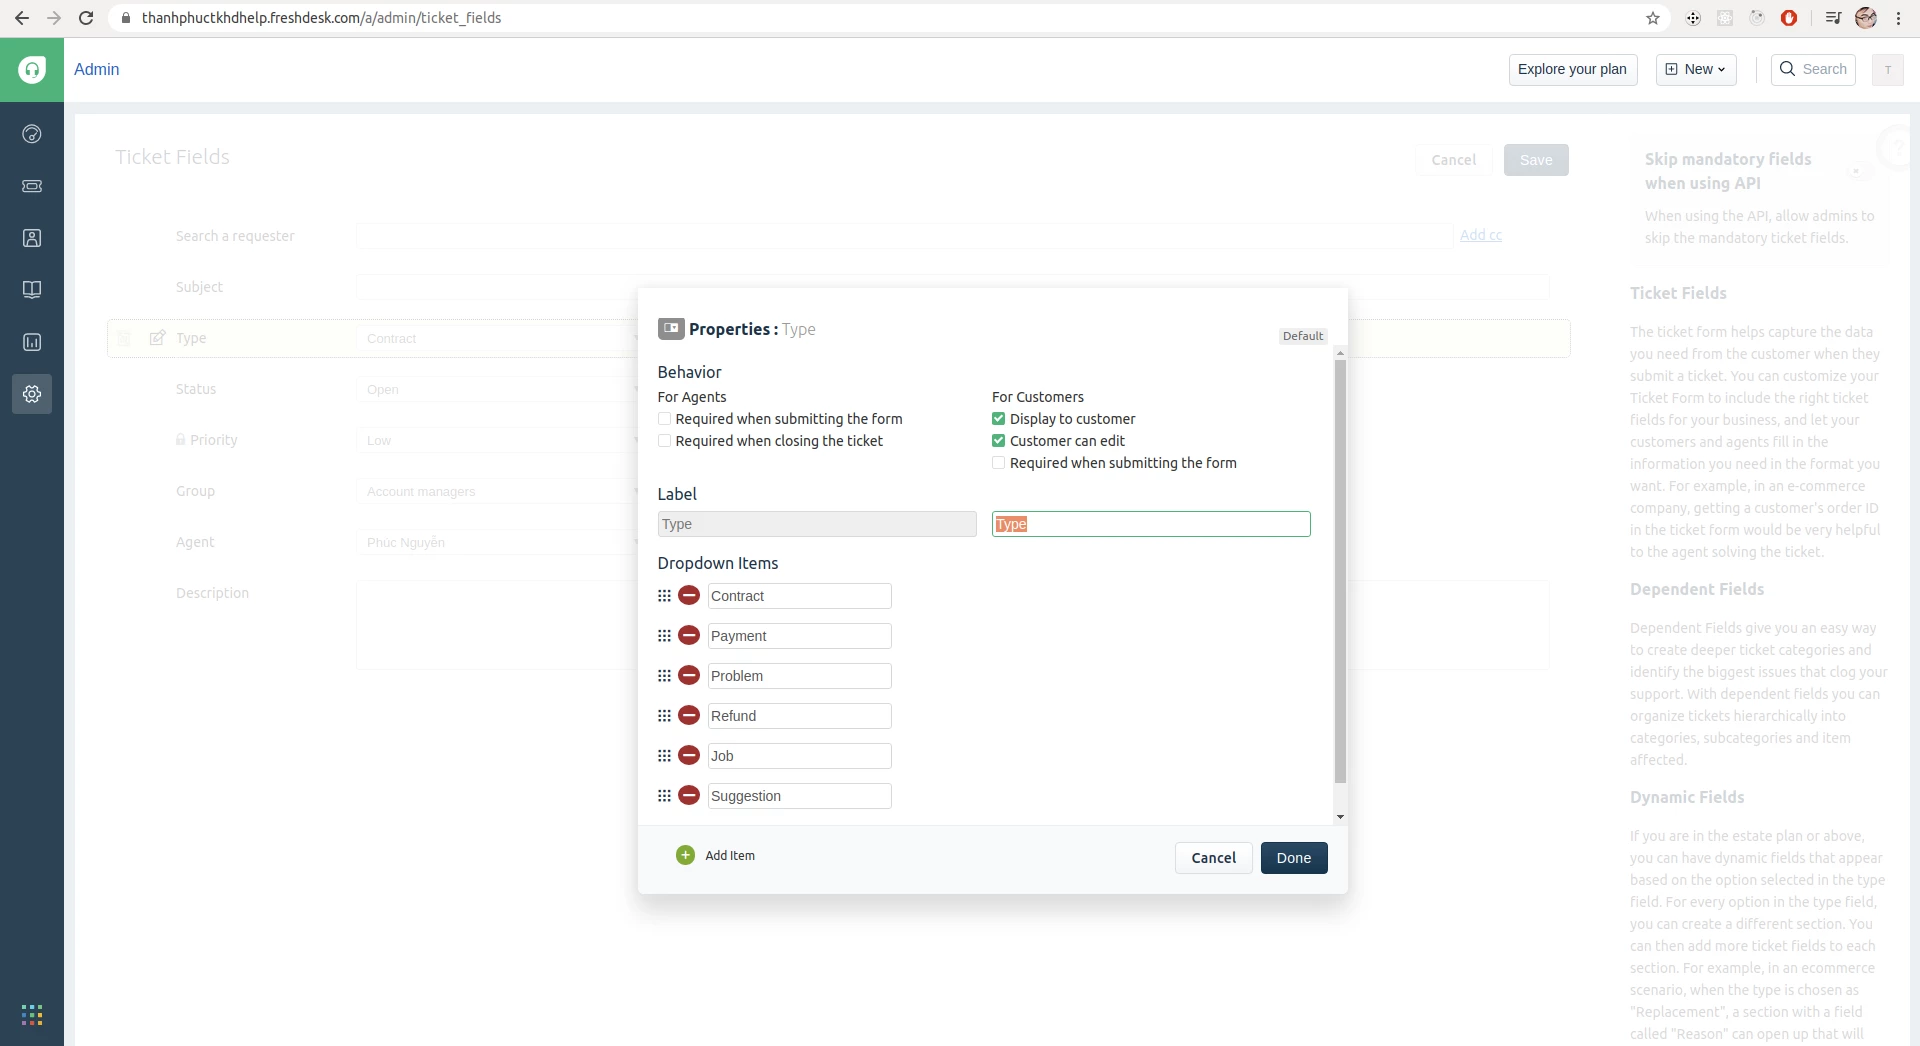
Task: Grab the drag handle for Contract
Action: tap(664, 596)
